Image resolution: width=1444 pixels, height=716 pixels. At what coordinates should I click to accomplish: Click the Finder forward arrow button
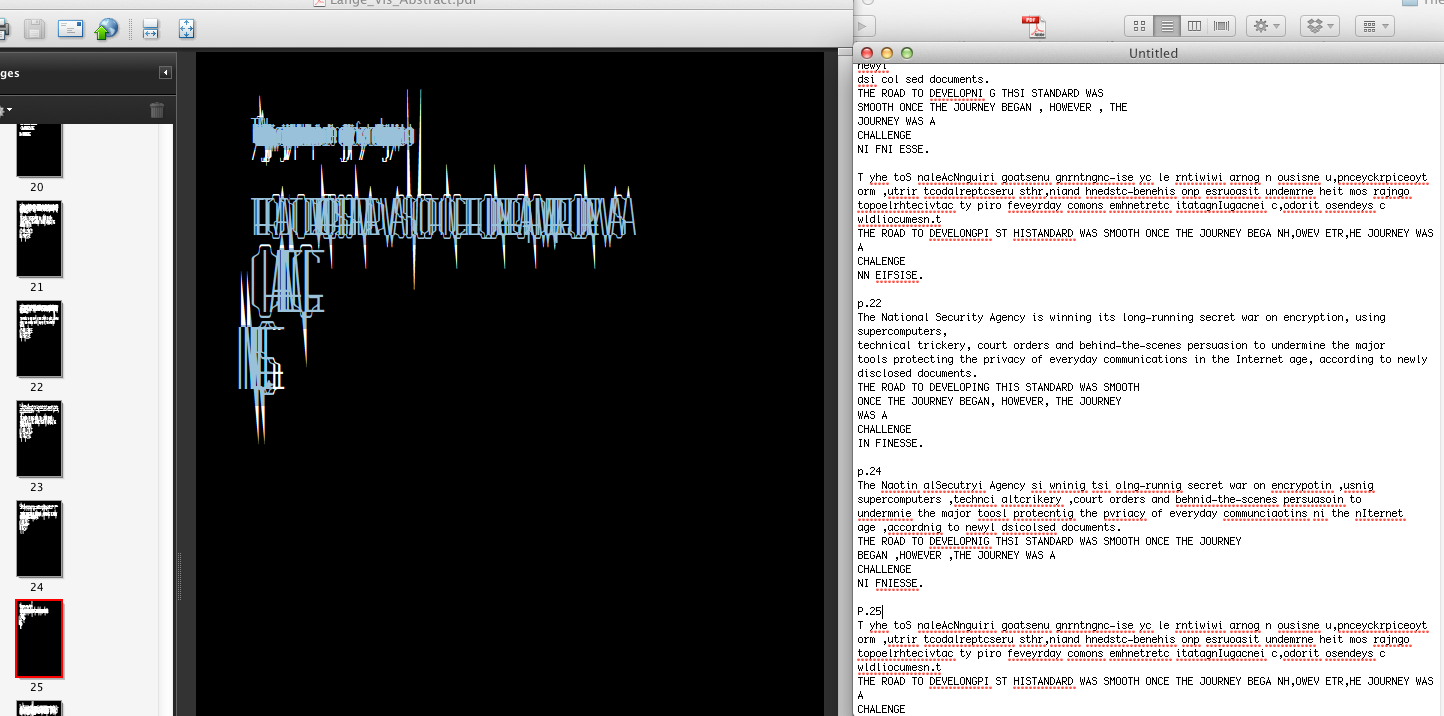pyautogui.click(x=864, y=26)
